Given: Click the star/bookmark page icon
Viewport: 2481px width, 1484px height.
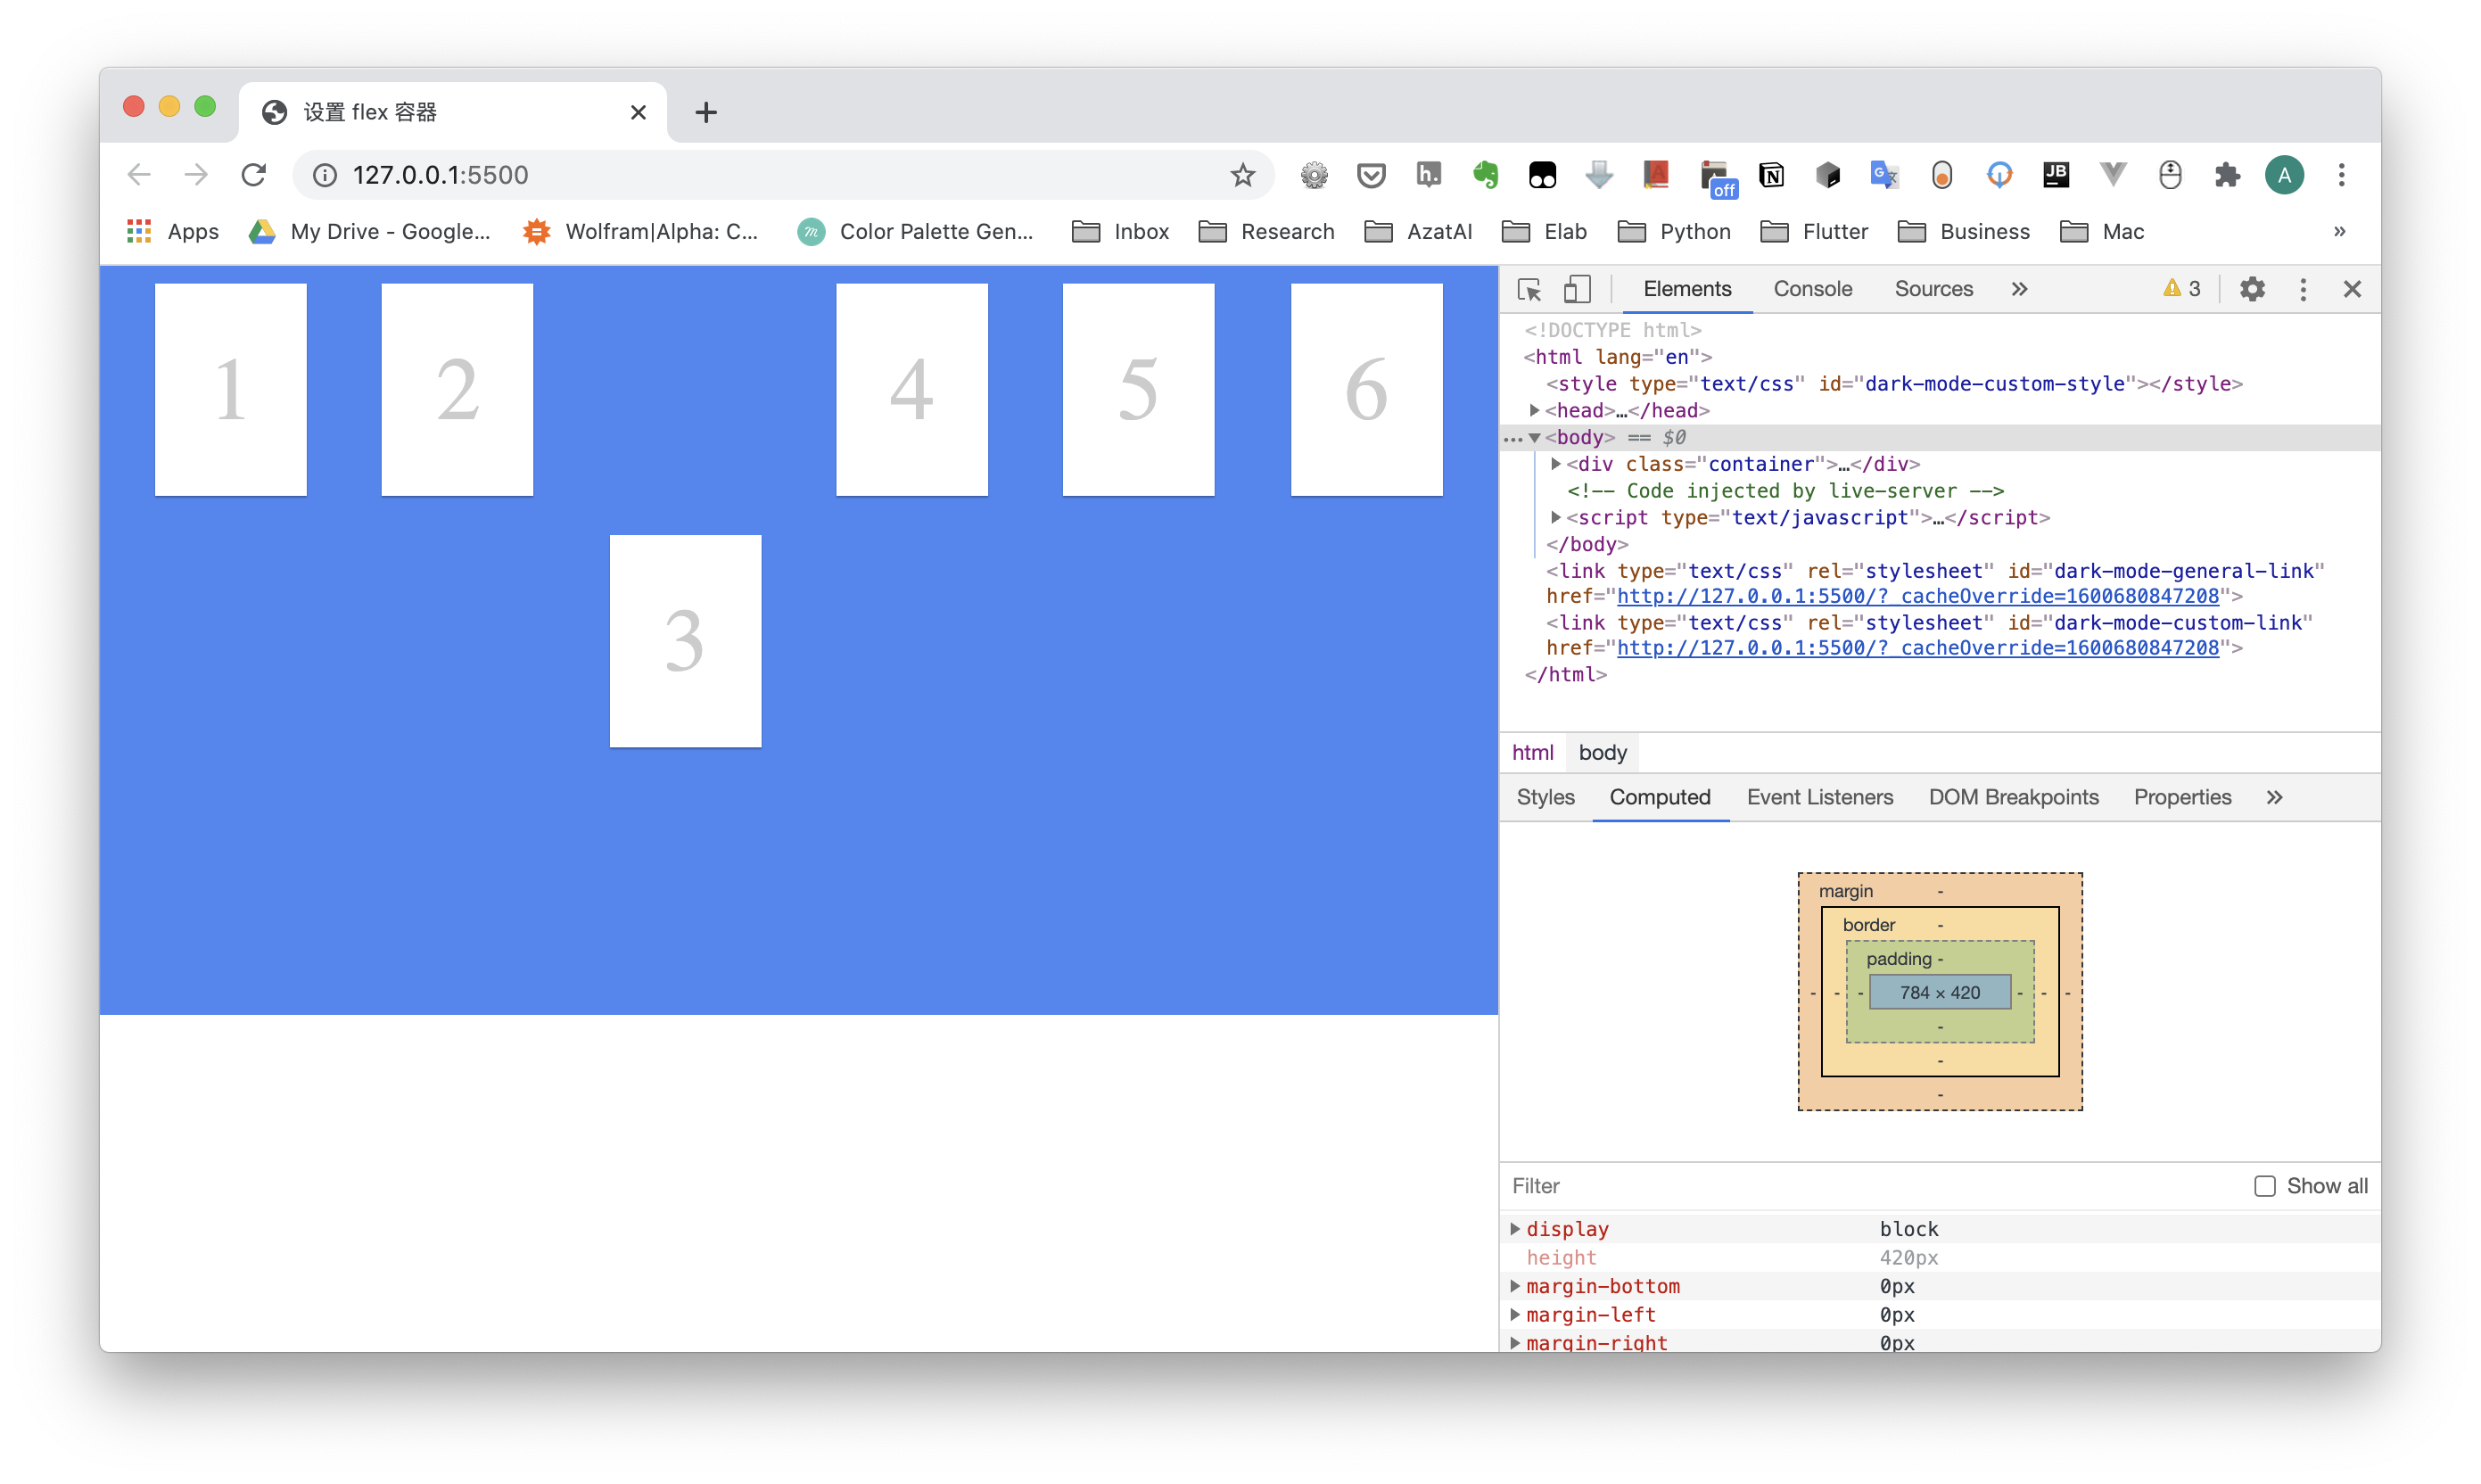Looking at the screenshot, I should click(x=1243, y=173).
